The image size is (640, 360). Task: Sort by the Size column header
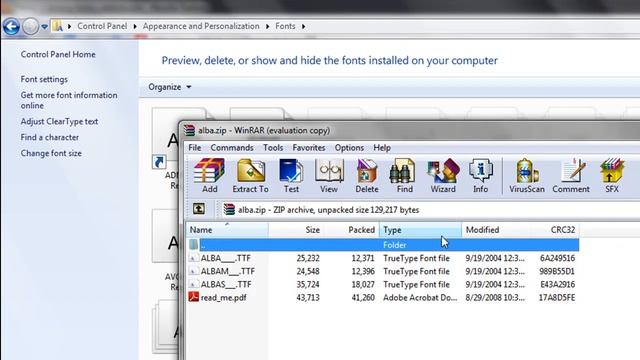point(296,230)
